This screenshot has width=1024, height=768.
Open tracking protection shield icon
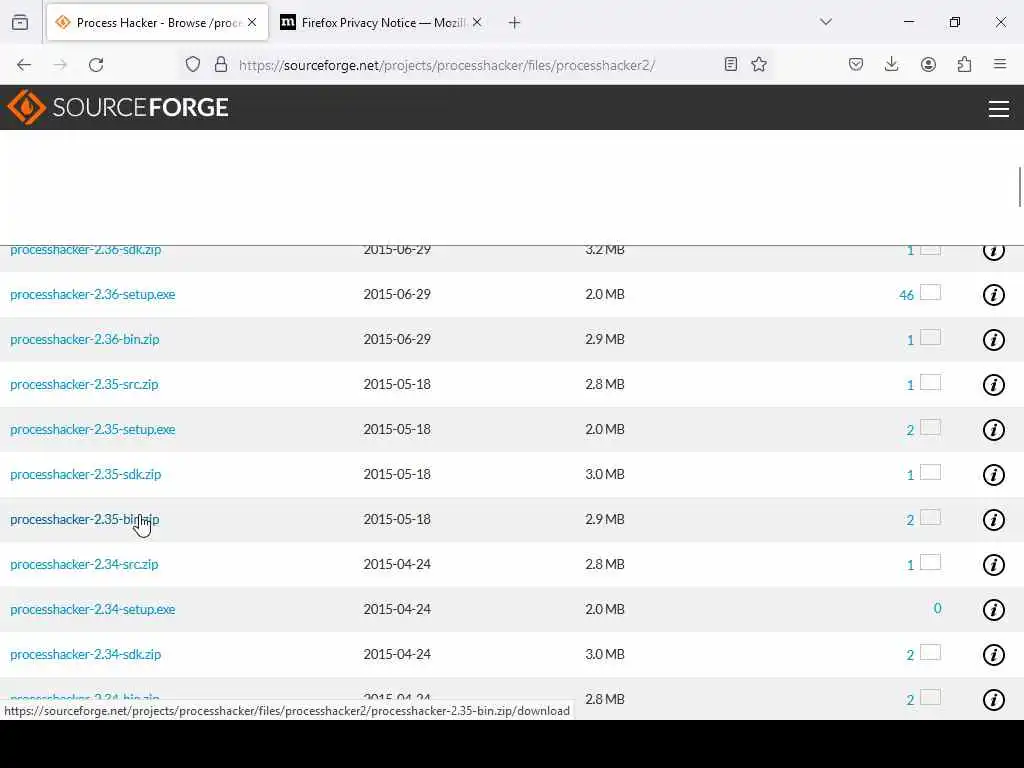click(193, 64)
